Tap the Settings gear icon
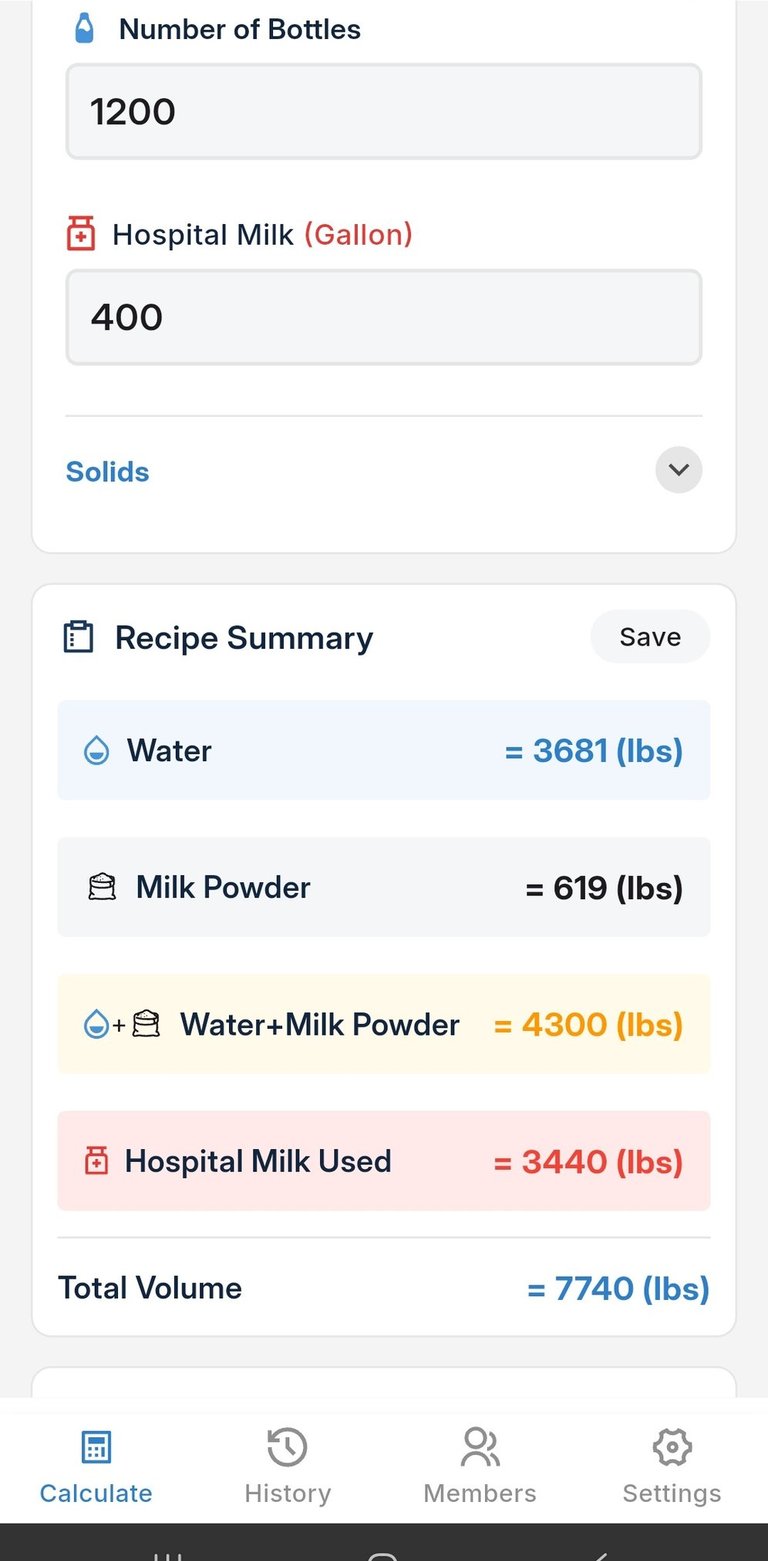Image resolution: width=768 pixels, height=1561 pixels. coord(672,1447)
